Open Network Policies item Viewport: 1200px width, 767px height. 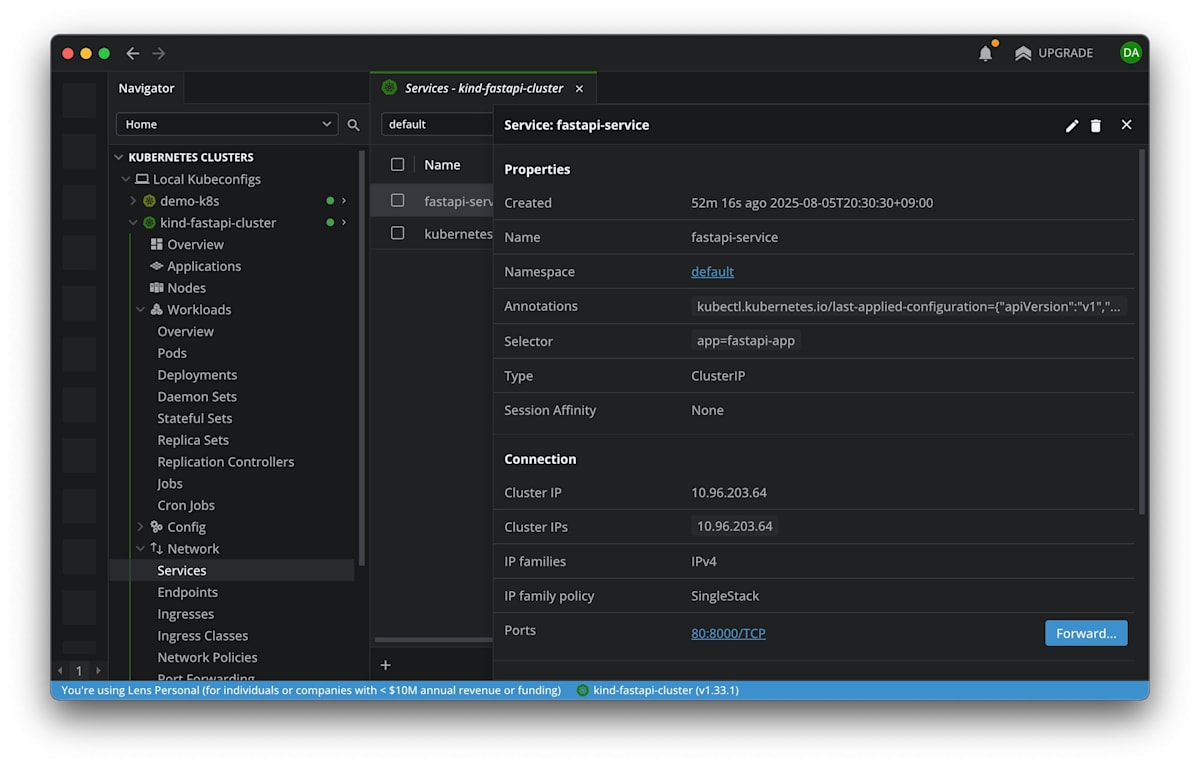point(207,658)
